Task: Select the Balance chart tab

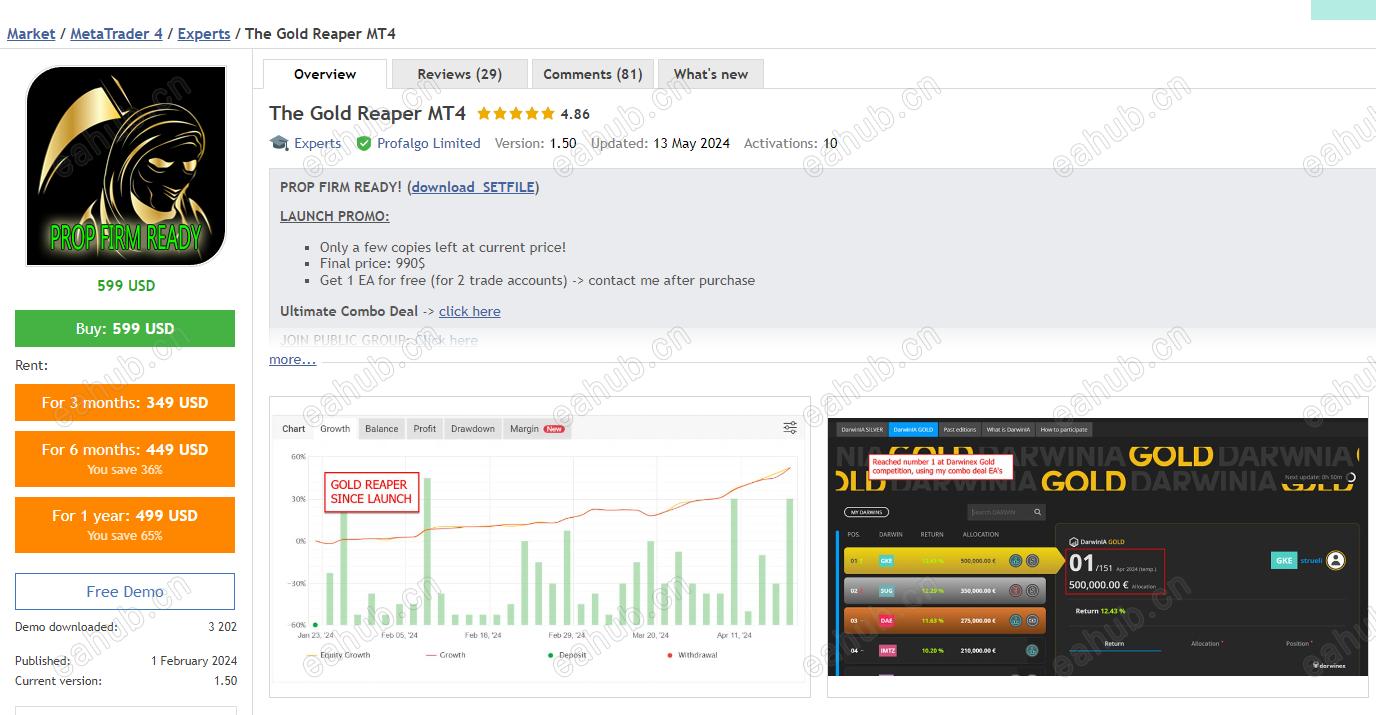Action: point(381,429)
